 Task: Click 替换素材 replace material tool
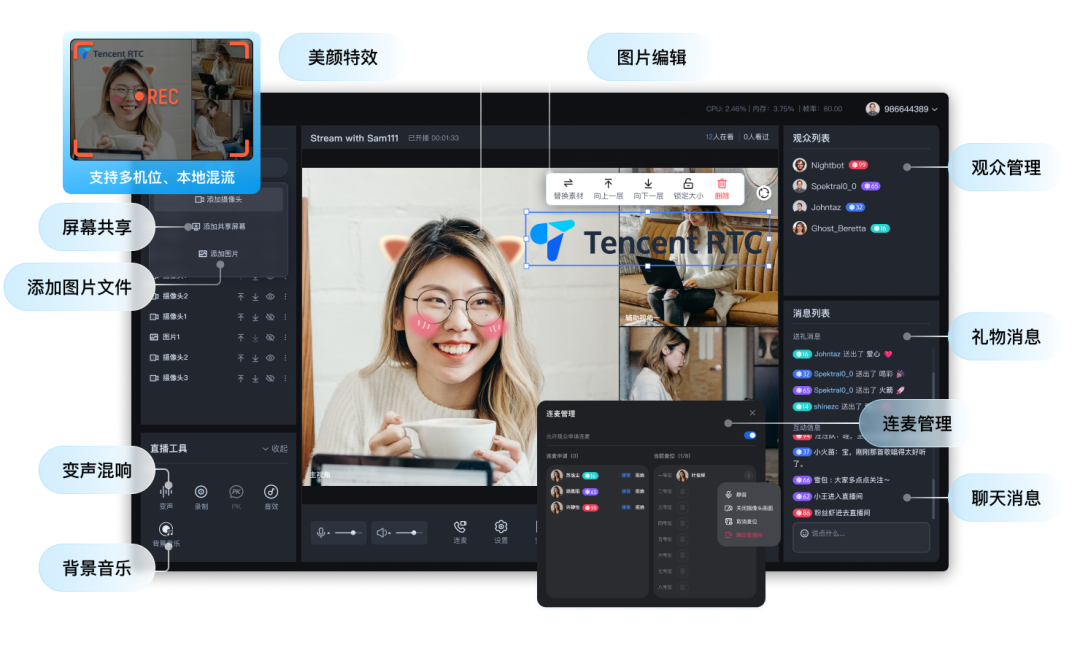568,189
